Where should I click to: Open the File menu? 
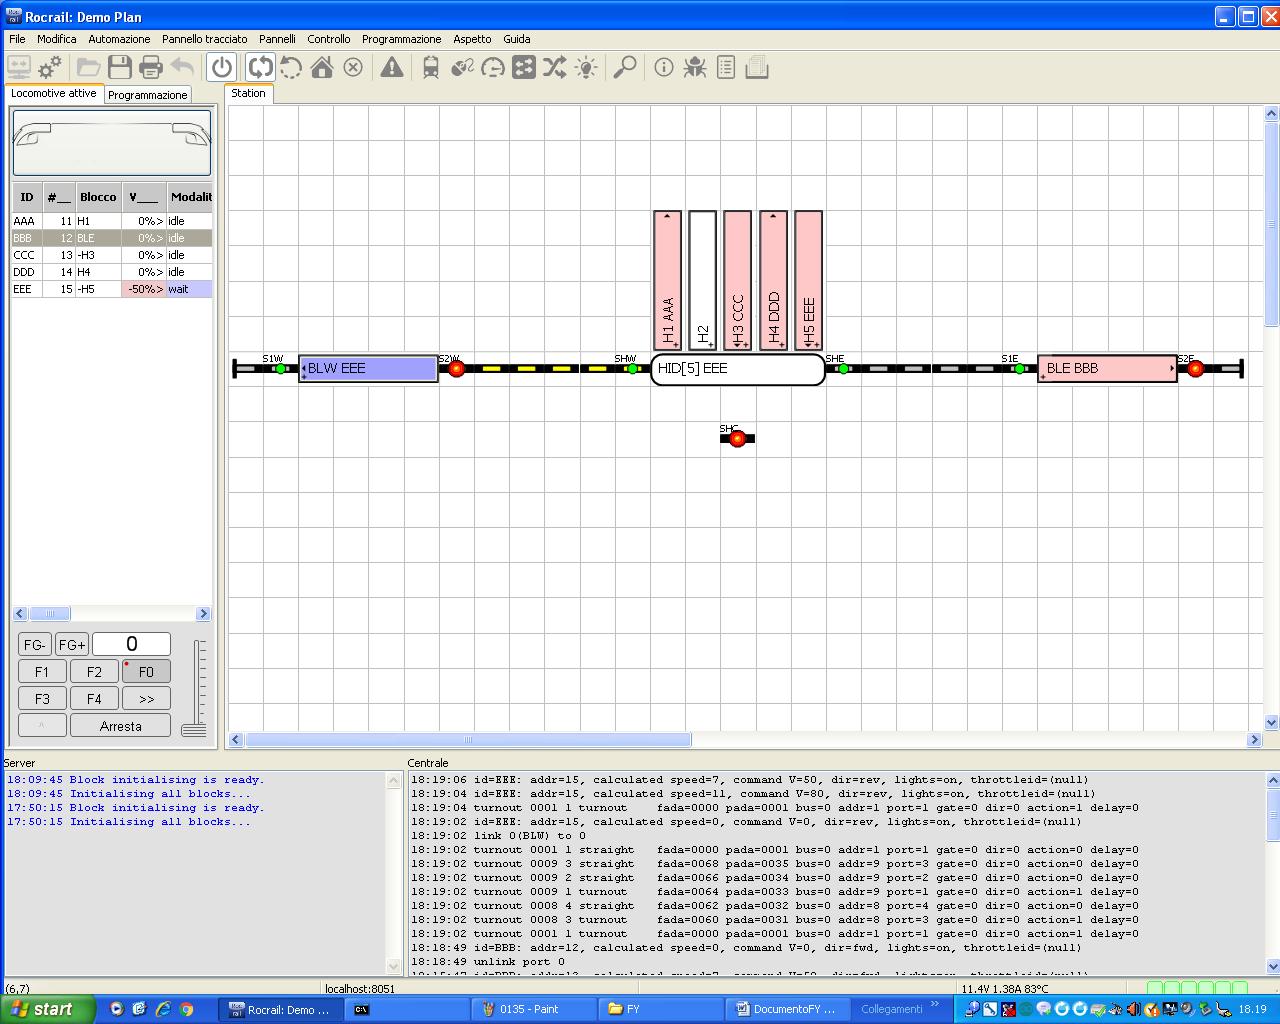17,39
